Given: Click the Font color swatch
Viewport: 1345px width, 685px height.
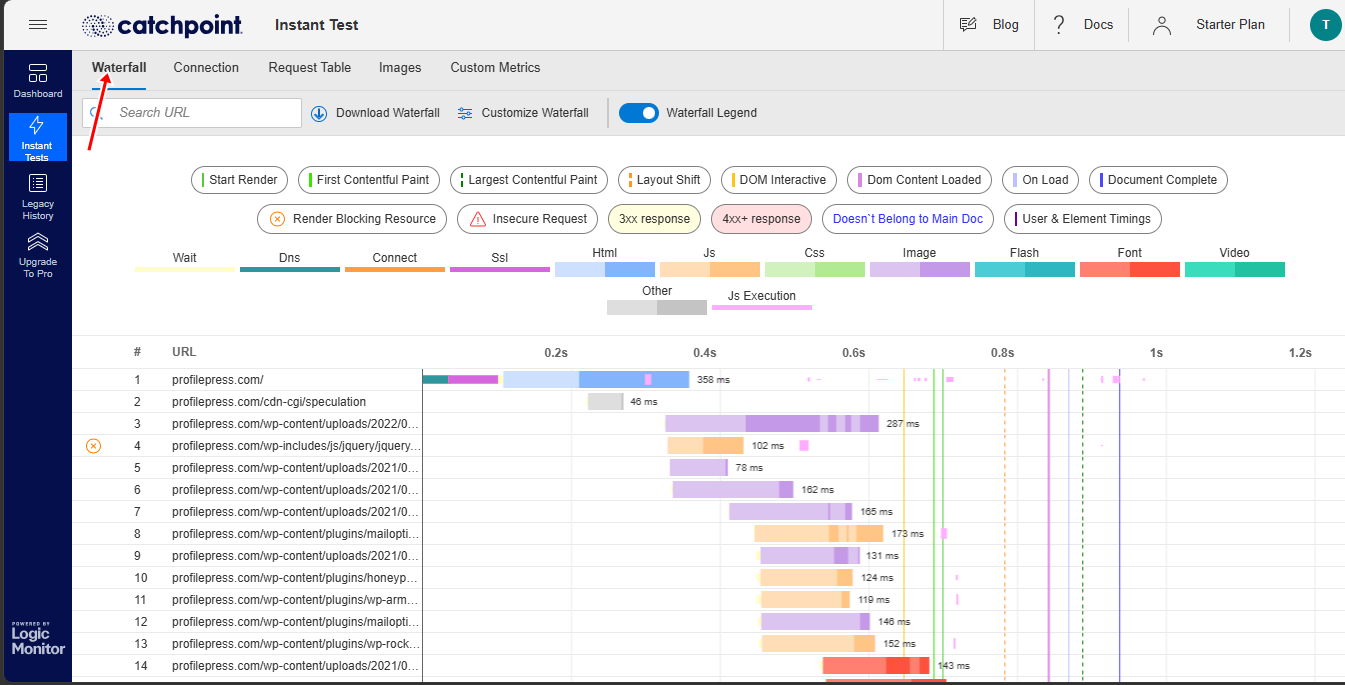Looking at the screenshot, I should (x=1130, y=270).
